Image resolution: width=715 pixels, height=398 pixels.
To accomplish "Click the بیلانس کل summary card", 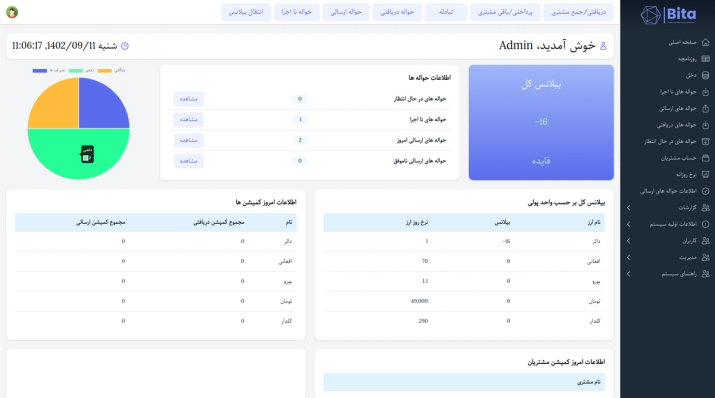I will click(541, 122).
